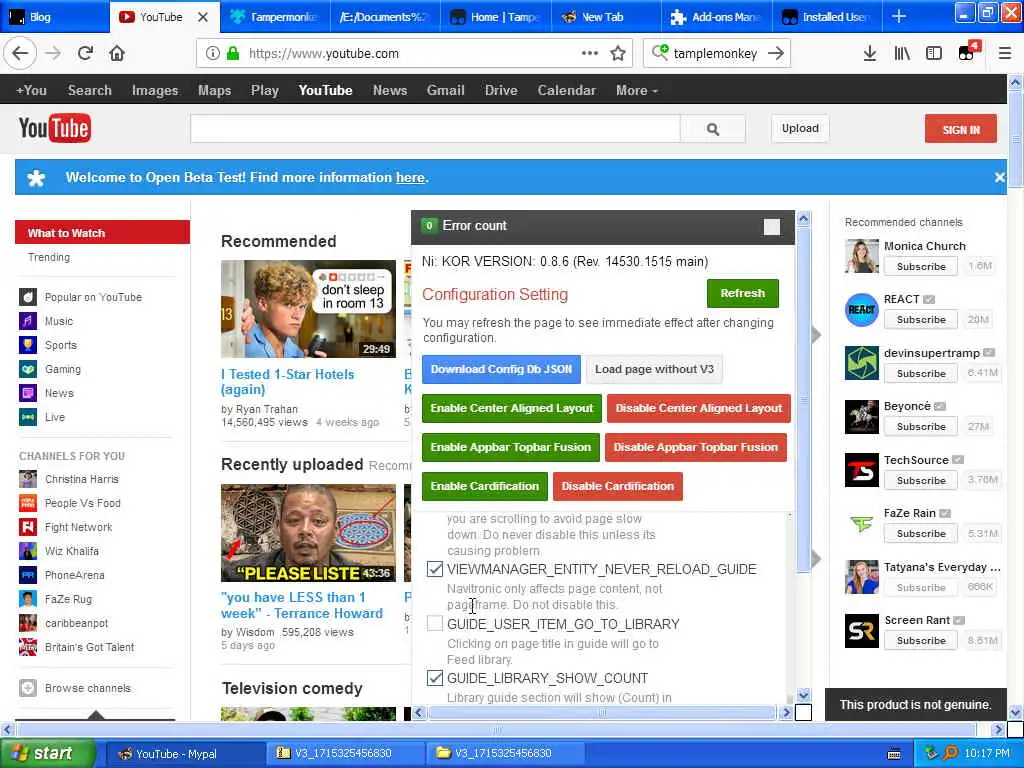The image size is (1024, 768).
Task: Switch to the Installed Userscripts tab
Action: [826, 16]
